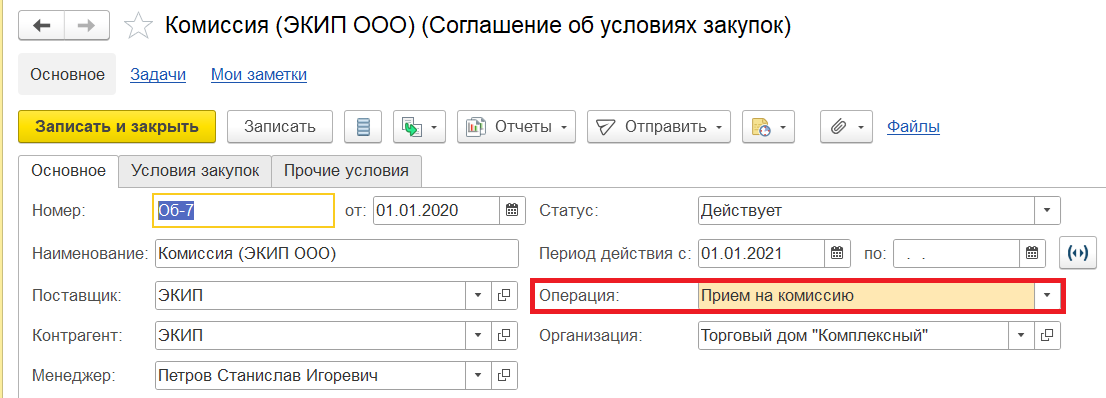The width and height of the screenshot is (1106, 398).
Task: Click the Контрагент field showing ЭКИП
Action: [x=310, y=336]
